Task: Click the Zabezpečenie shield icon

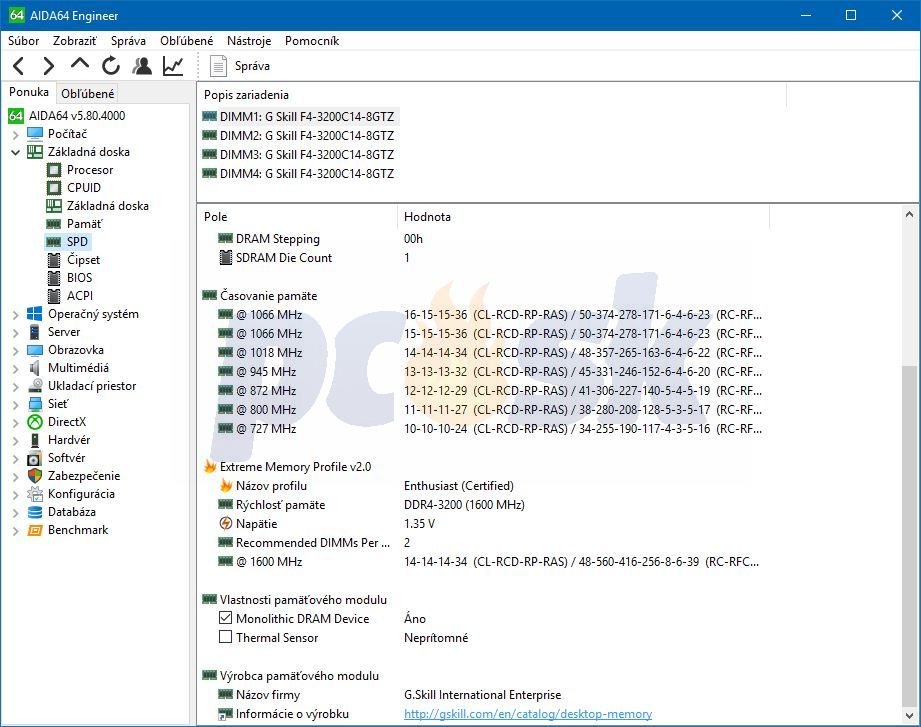Action: 35,476
